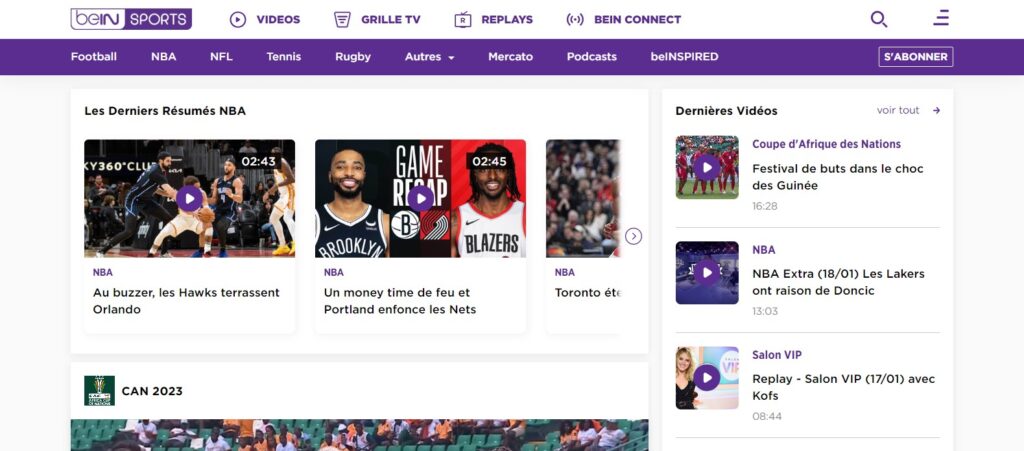Image resolution: width=1024 pixels, height=451 pixels.
Task: Click the 13:03 duration text
Action: pyautogui.click(x=765, y=311)
